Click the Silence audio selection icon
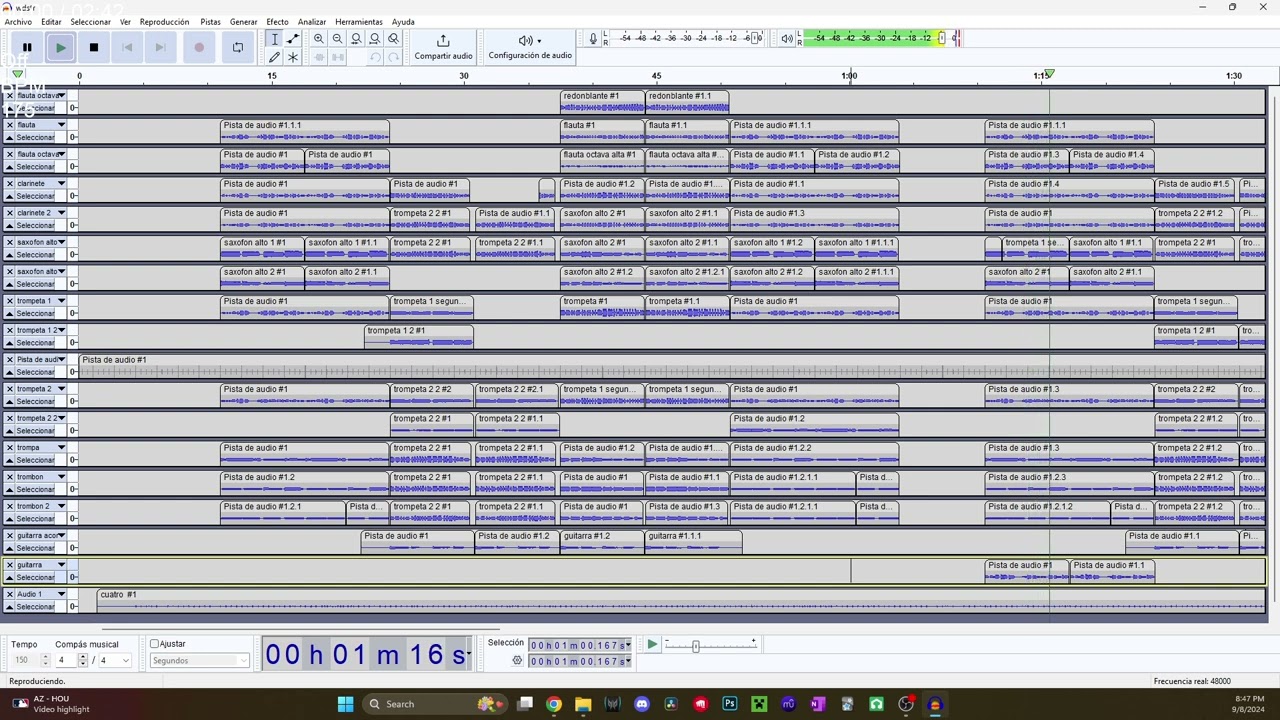 337,57
